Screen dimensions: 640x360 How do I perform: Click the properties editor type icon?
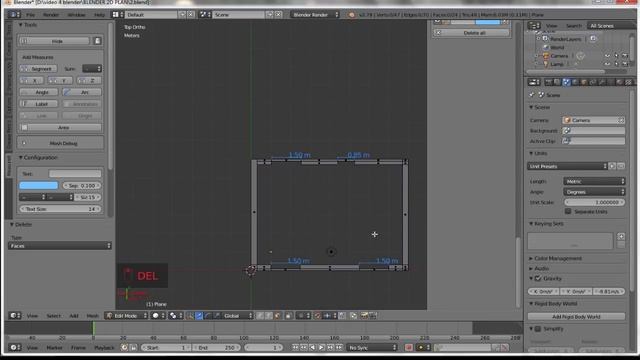pos(534,82)
